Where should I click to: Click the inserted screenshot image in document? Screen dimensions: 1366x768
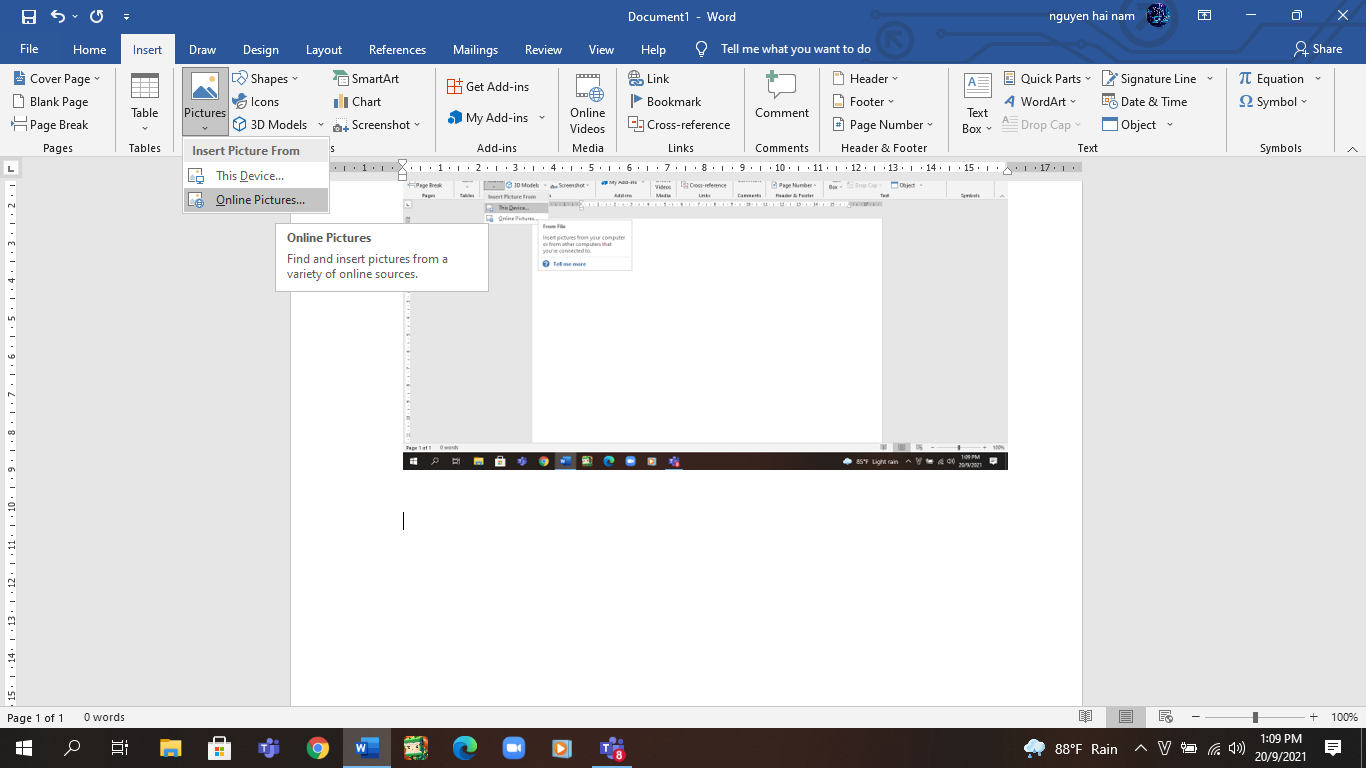[x=705, y=325]
